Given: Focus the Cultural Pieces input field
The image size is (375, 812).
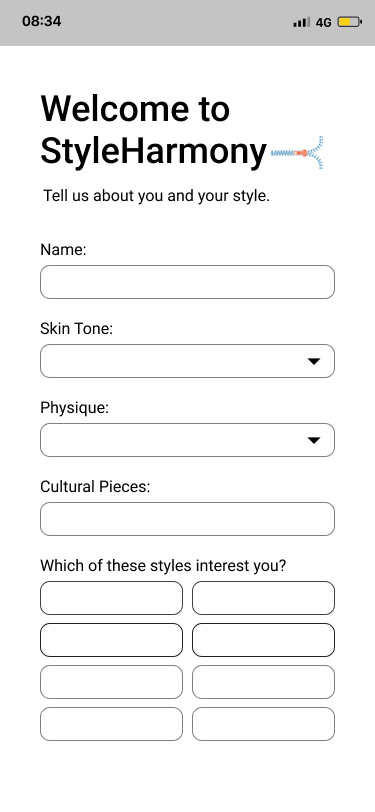Looking at the screenshot, I should [188, 519].
